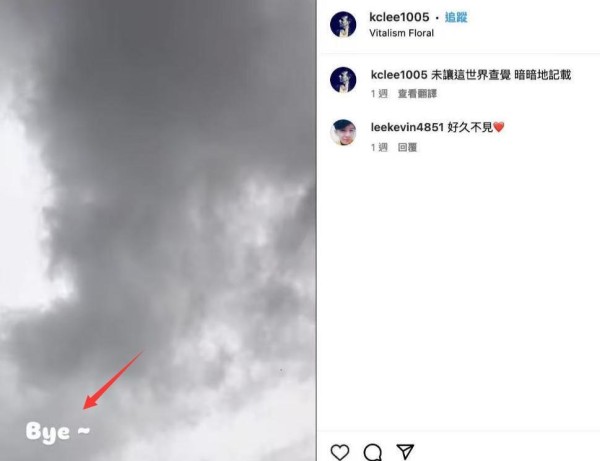Open comments with the speech bubble icon
Viewport: 600px width, 461px height.
pyautogui.click(x=373, y=452)
